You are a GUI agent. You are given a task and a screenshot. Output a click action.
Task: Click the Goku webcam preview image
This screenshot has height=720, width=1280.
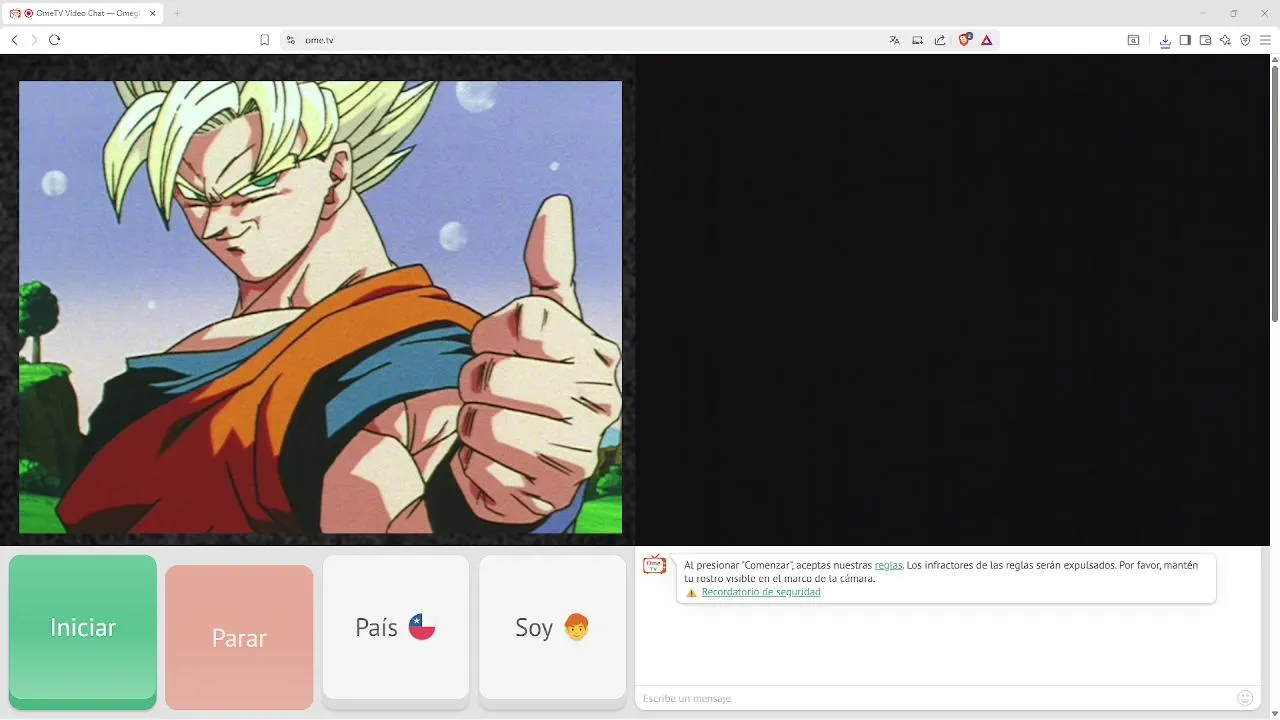pos(320,307)
